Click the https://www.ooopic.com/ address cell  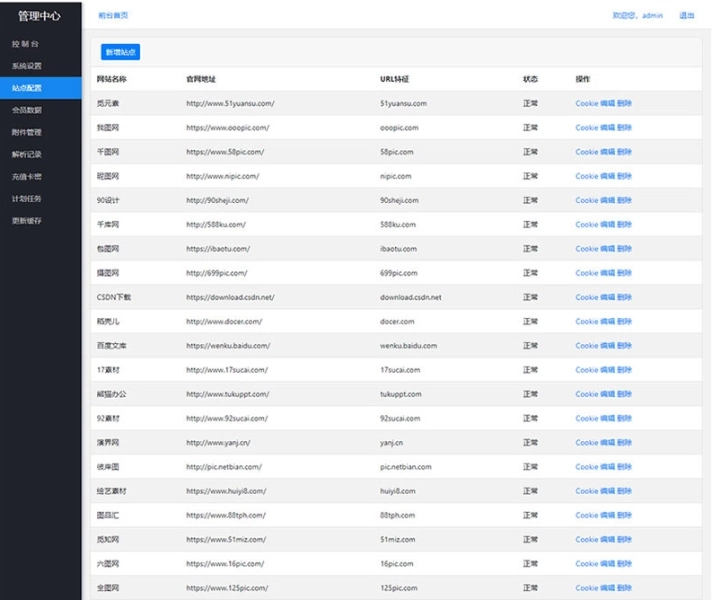[x=227, y=128]
